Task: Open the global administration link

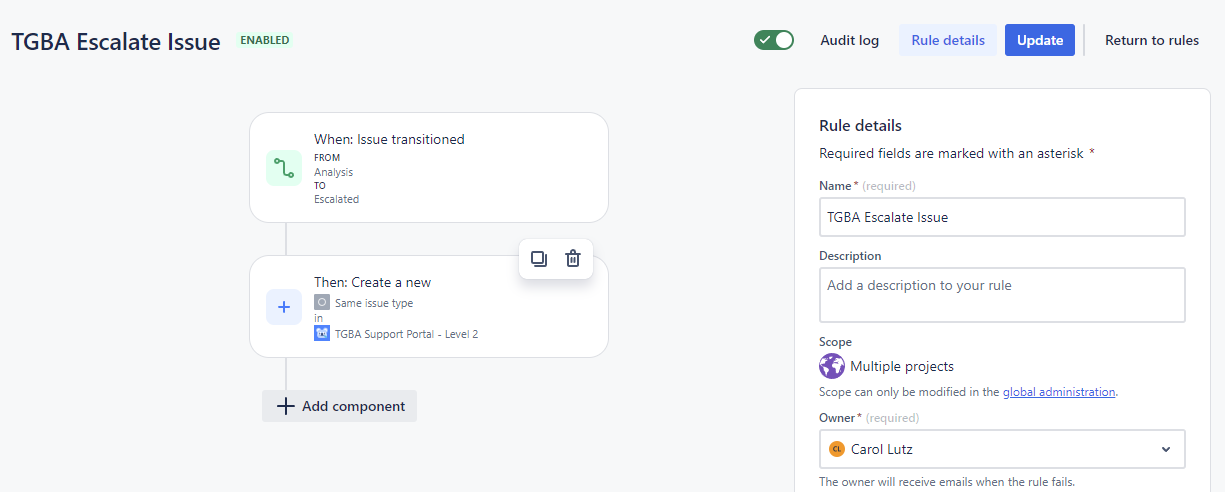Action: point(1059,392)
